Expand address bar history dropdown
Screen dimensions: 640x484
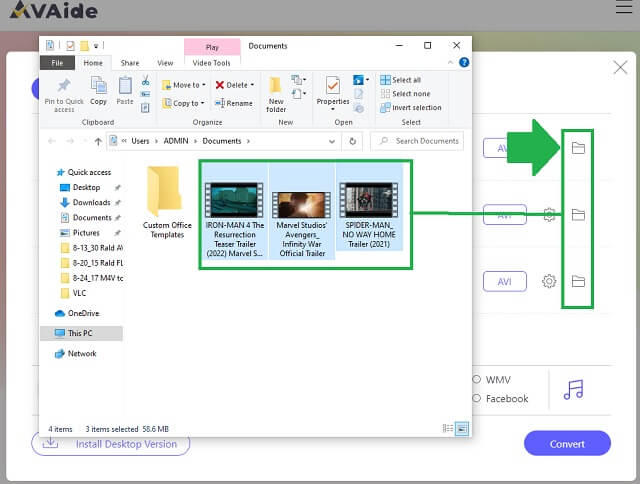click(x=332, y=141)
